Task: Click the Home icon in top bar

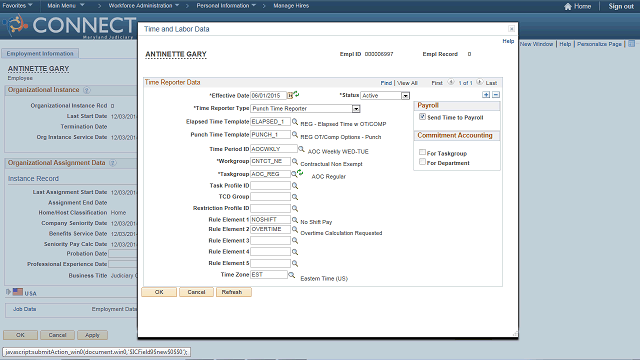Action: 568,6
